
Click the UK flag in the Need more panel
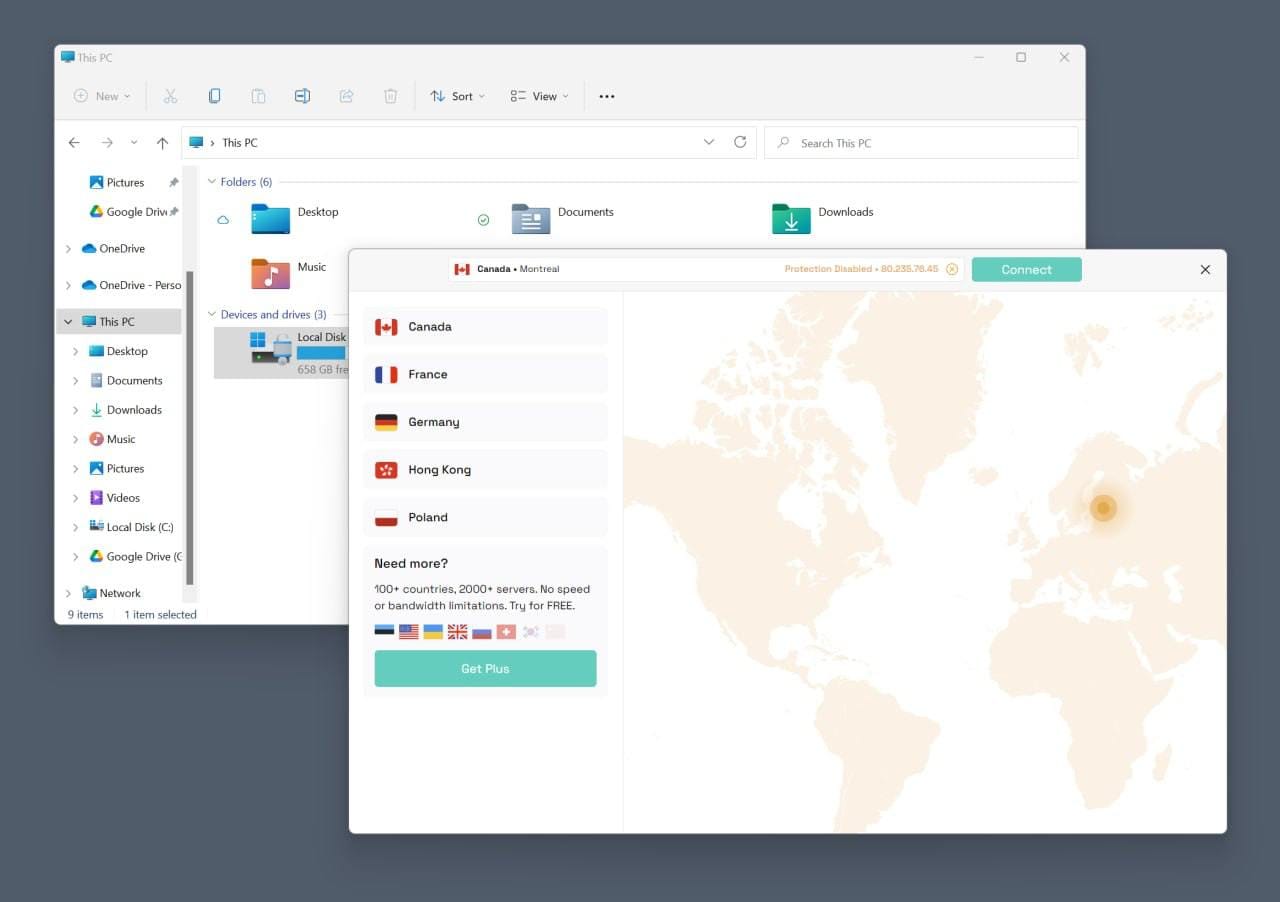click(457, 632)
